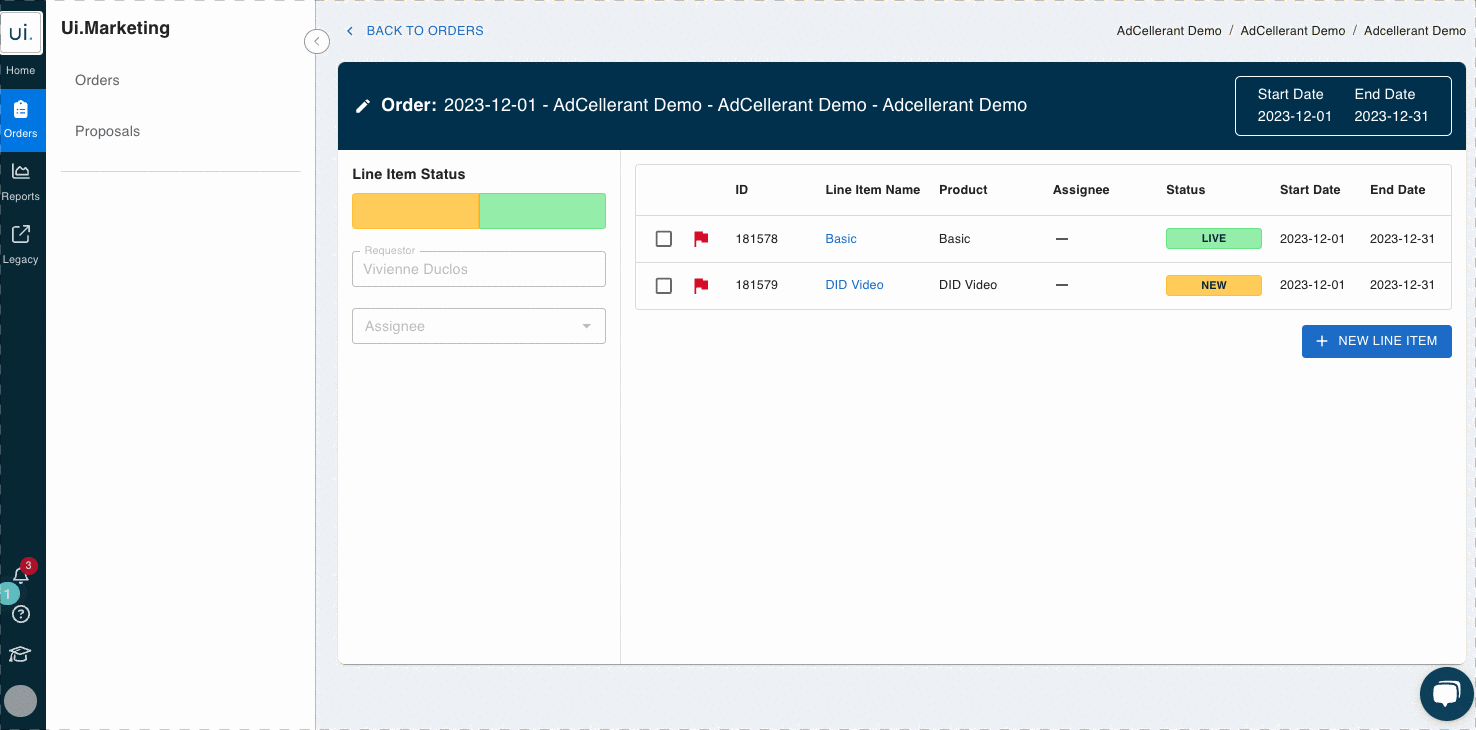The image size is (1476, 730).
Task: Open the chat bubble widget
Action: (1446, 693)
